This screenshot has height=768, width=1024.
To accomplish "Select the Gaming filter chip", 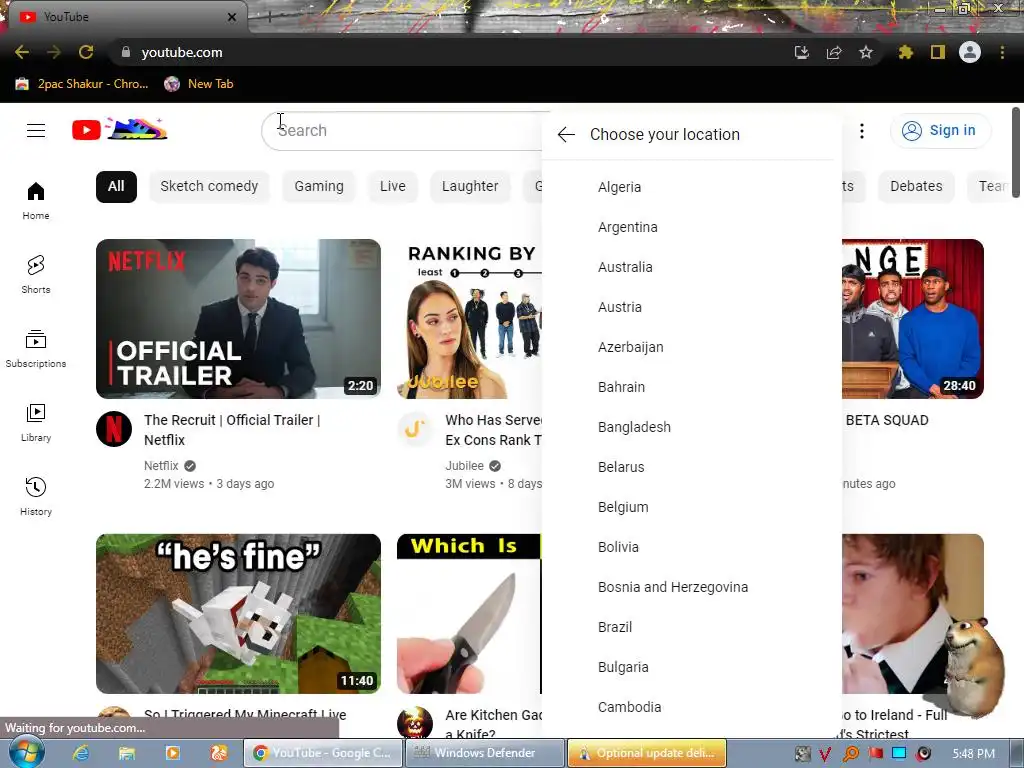I will click(x=319, y=187).
